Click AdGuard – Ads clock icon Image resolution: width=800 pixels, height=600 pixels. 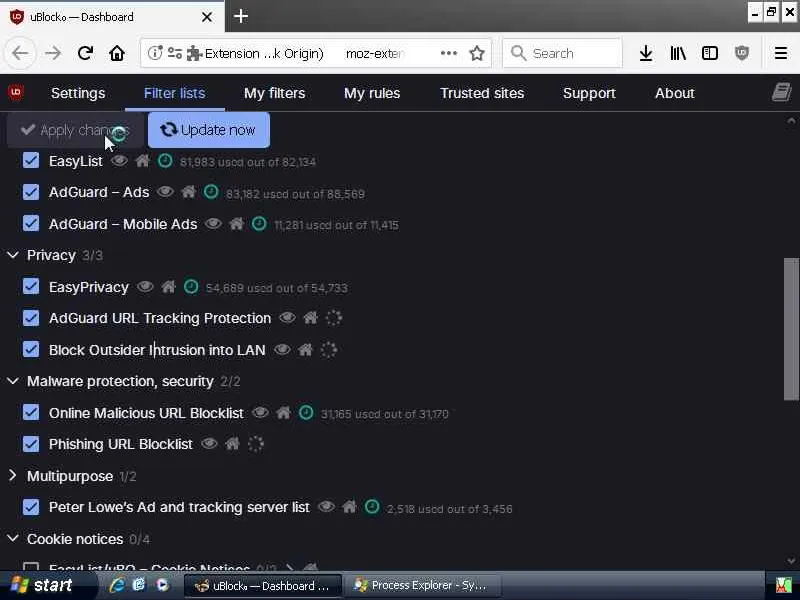211,192
